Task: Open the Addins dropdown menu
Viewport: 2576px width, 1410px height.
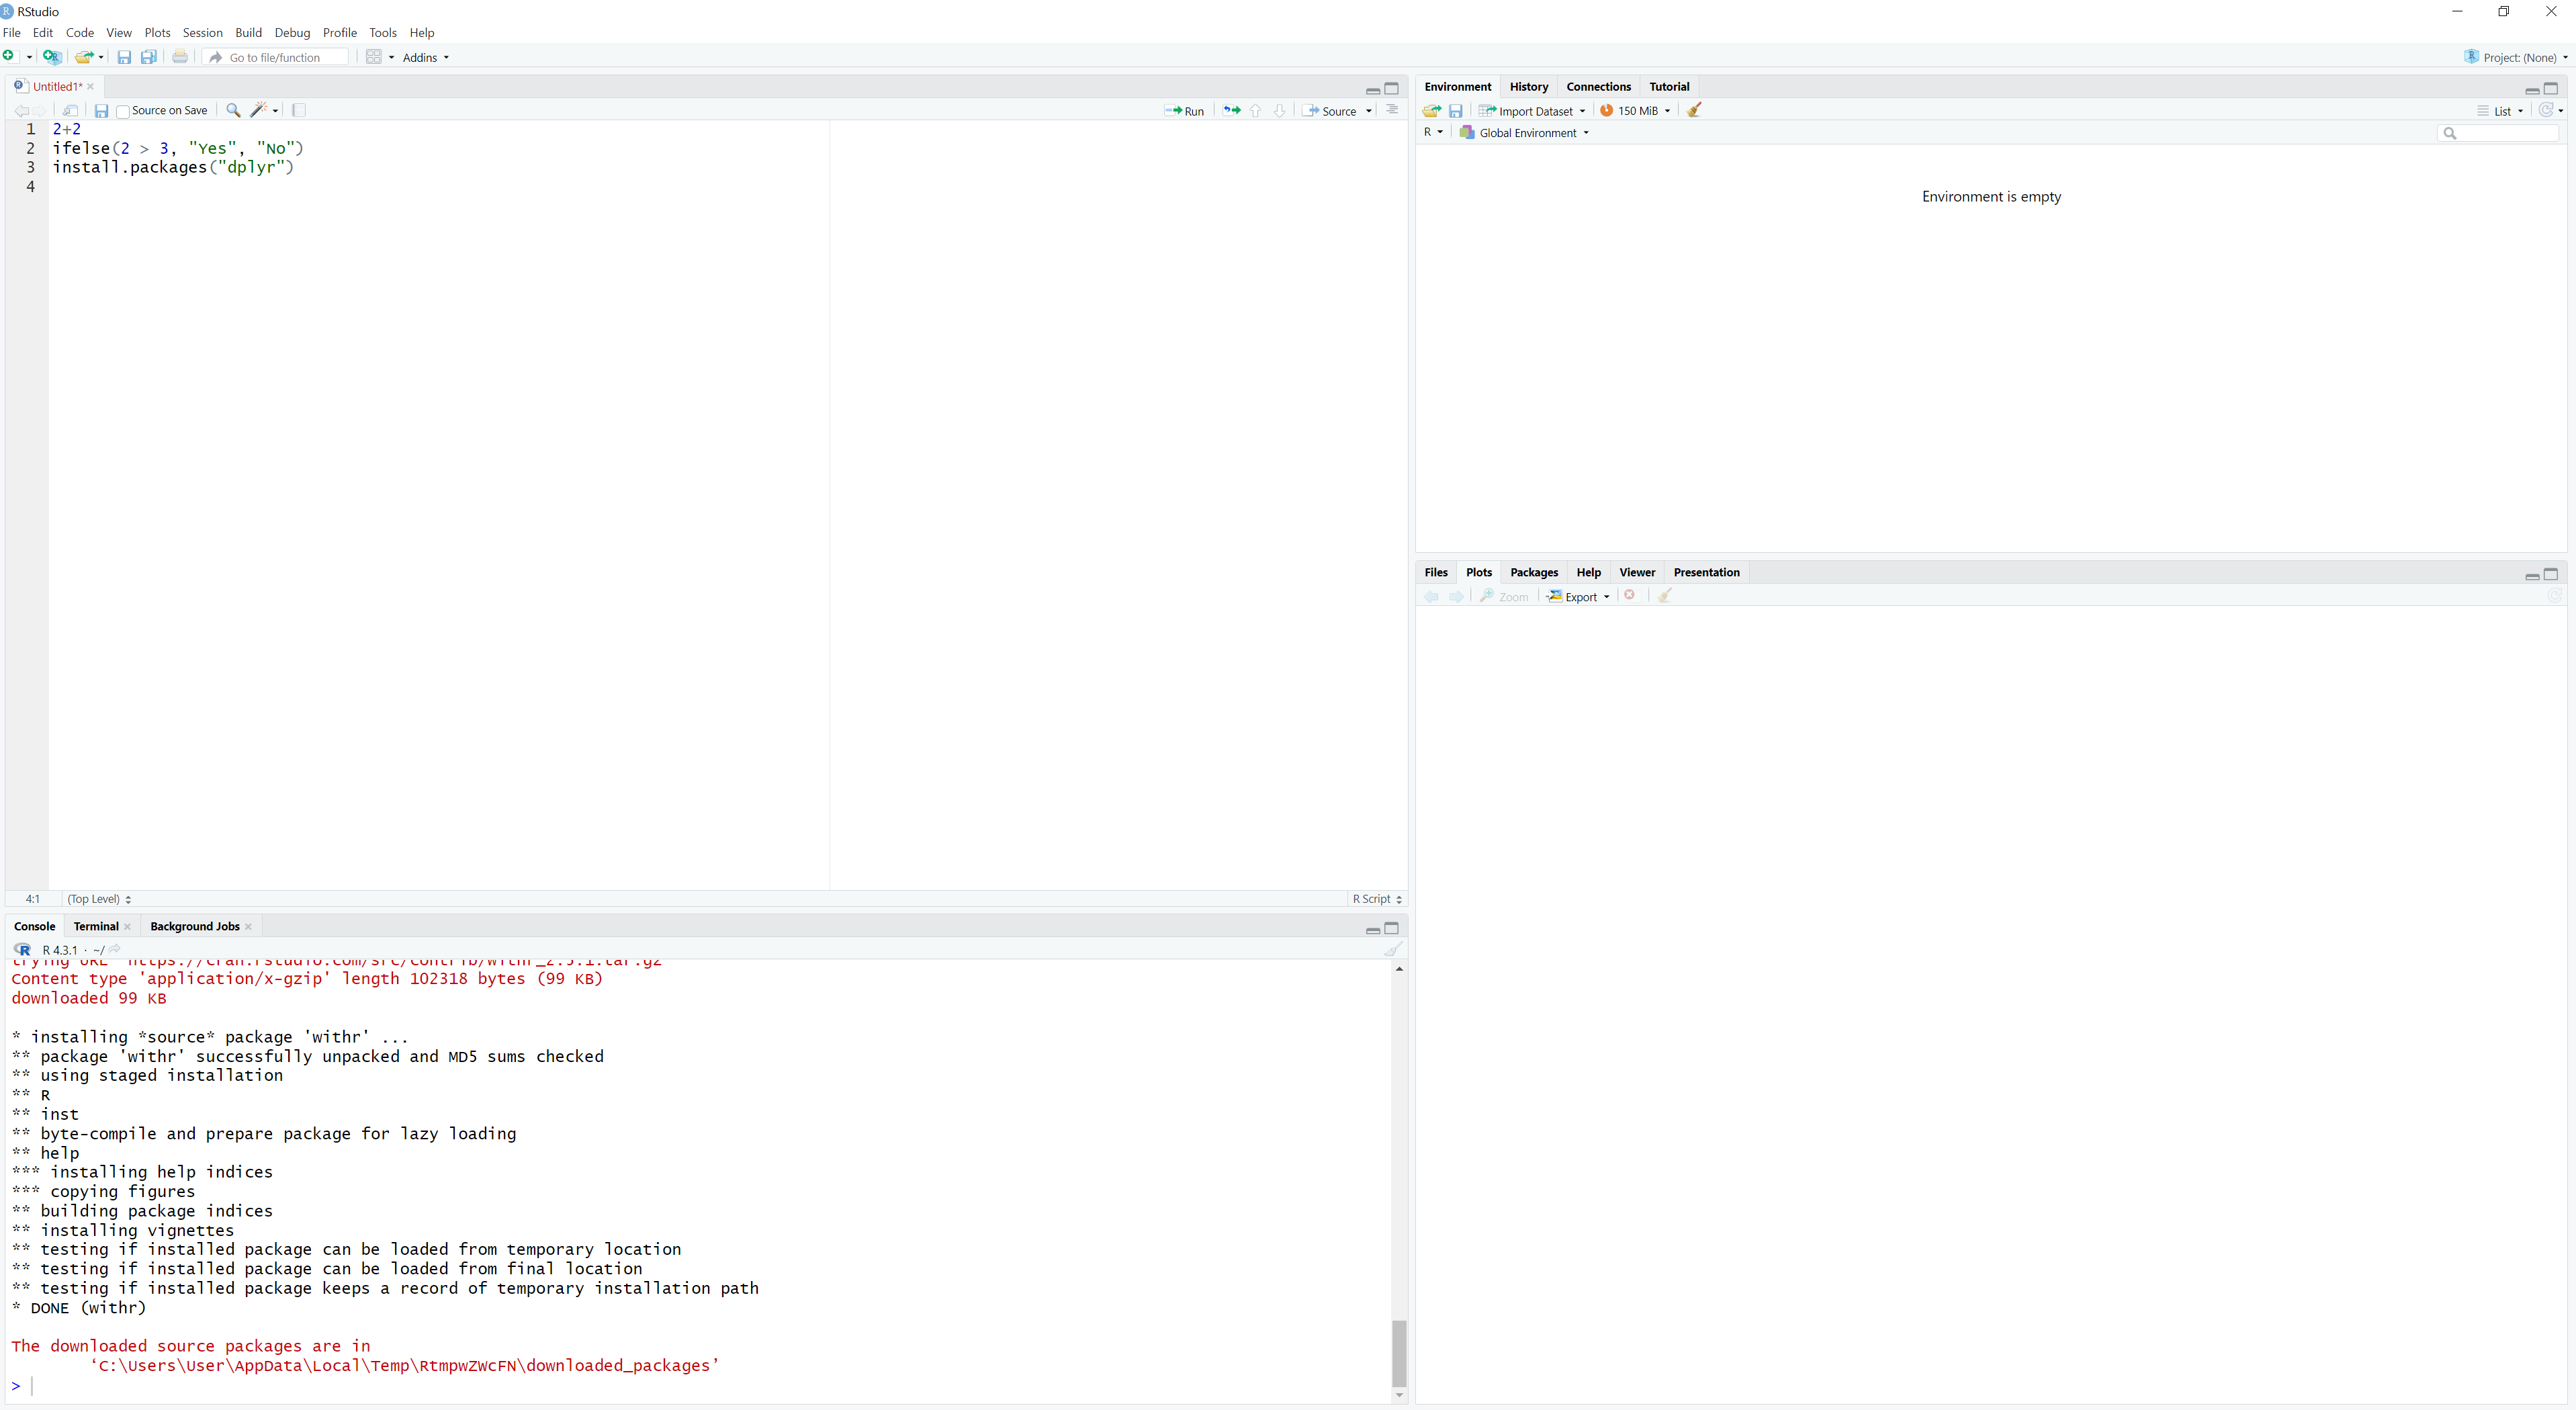Action: (x=425, y=57)
